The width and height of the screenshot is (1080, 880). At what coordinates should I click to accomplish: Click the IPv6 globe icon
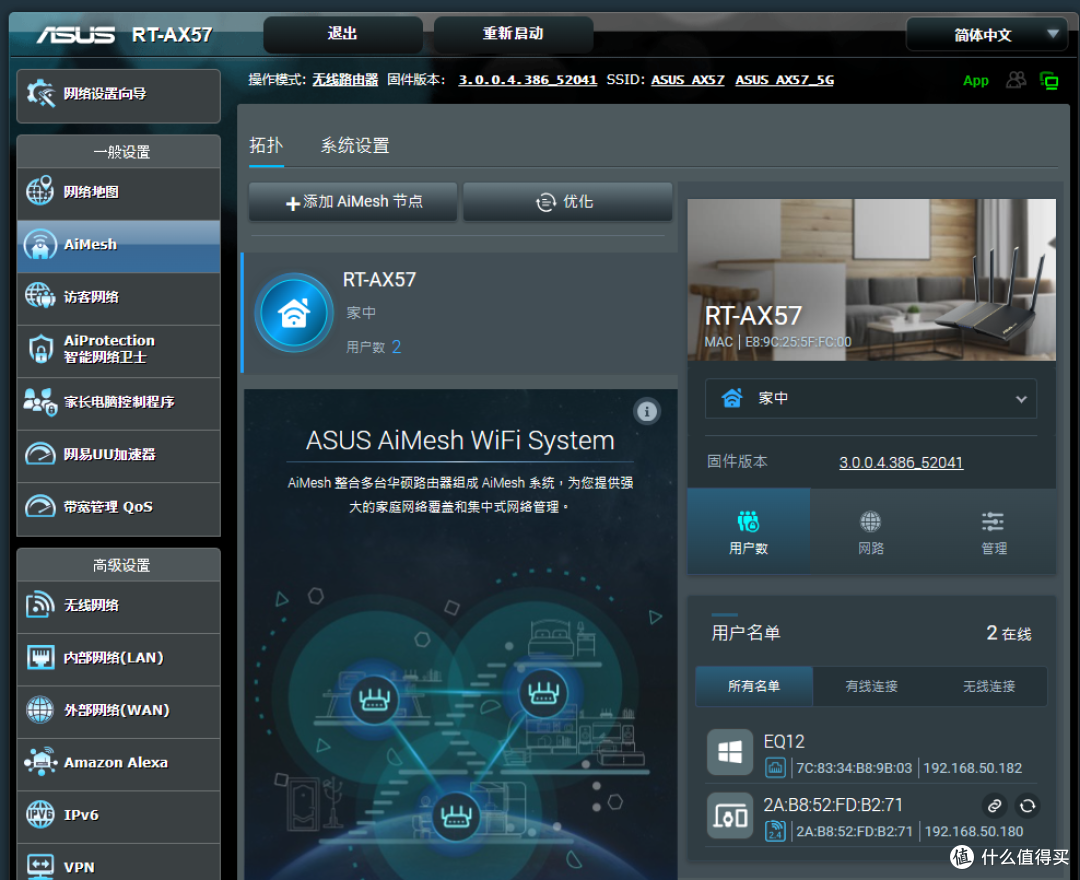coord(40,814)
